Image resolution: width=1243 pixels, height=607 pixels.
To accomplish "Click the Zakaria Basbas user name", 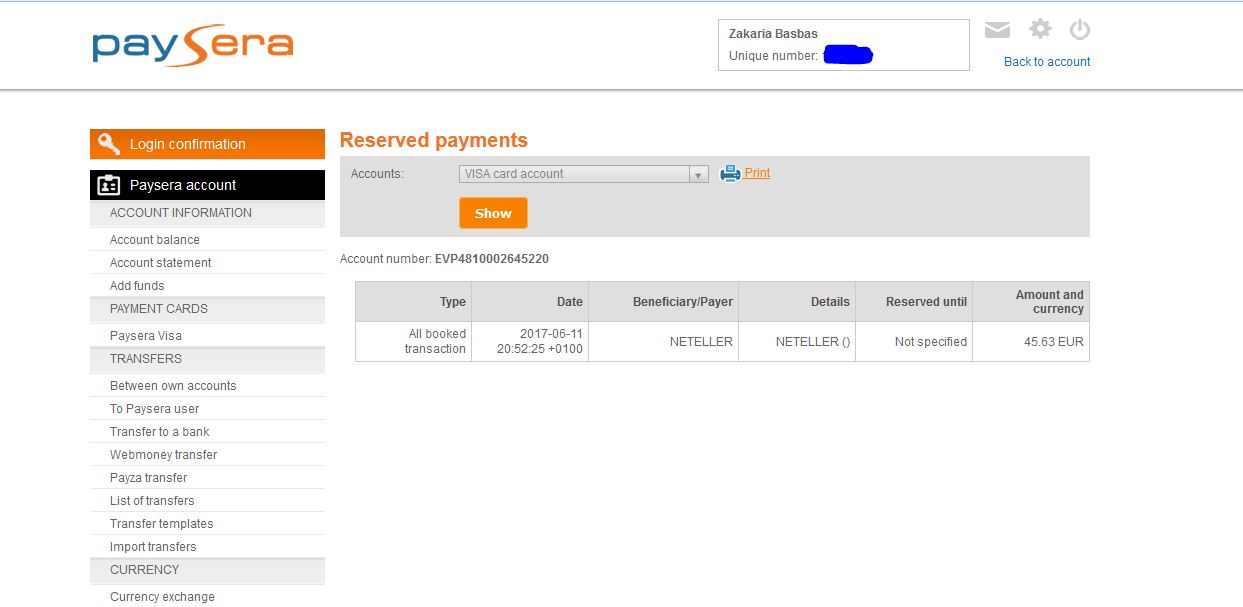I will click(774, 34).
